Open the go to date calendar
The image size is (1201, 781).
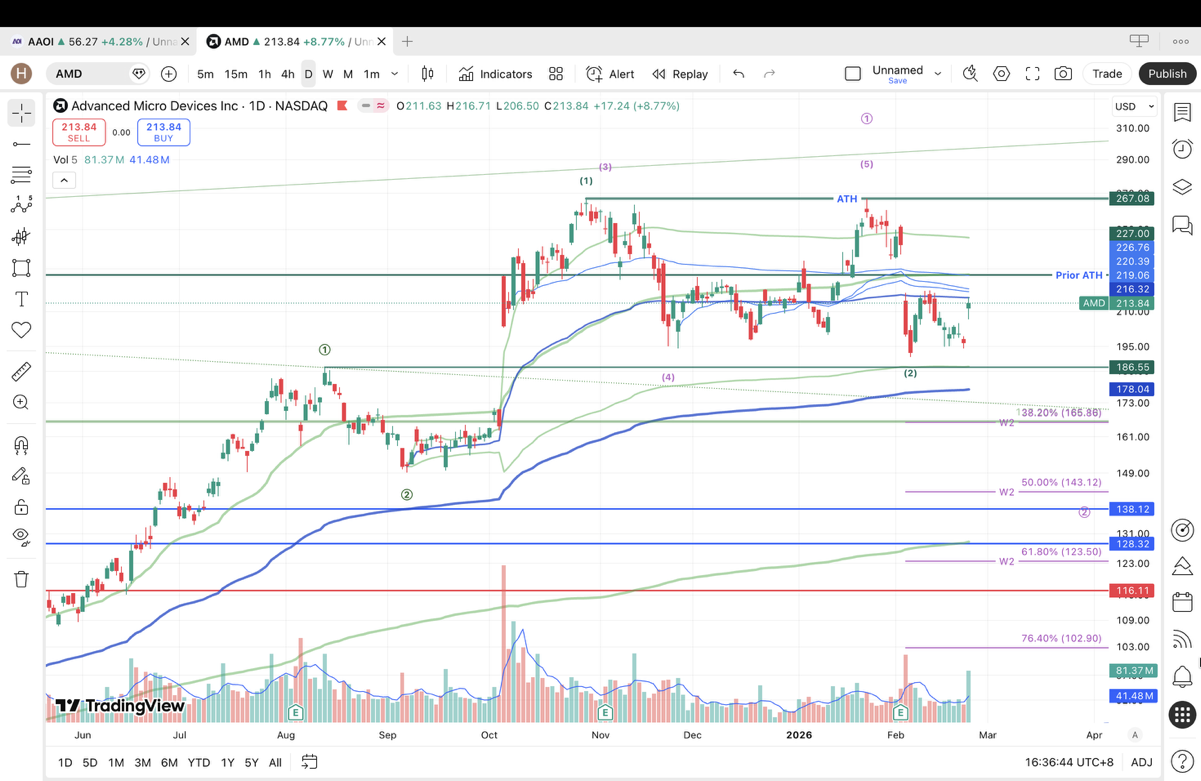click(x=309, y=762)
